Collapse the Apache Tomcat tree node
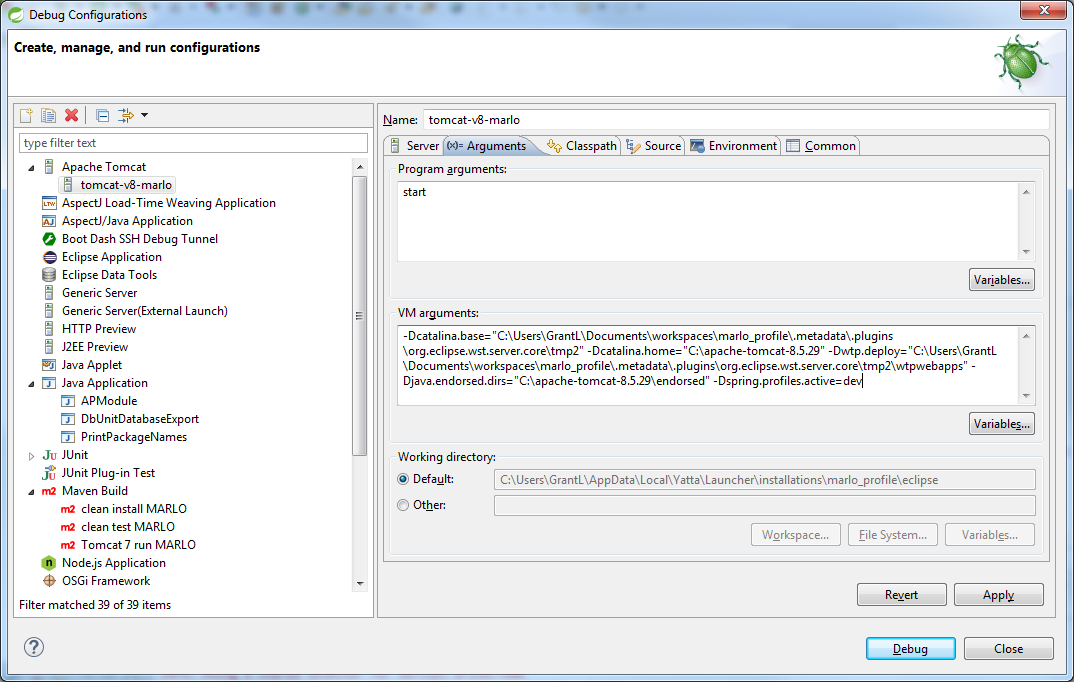This screenshot has height=682, width=1074. pyautogui.click(x=32, y=167)
